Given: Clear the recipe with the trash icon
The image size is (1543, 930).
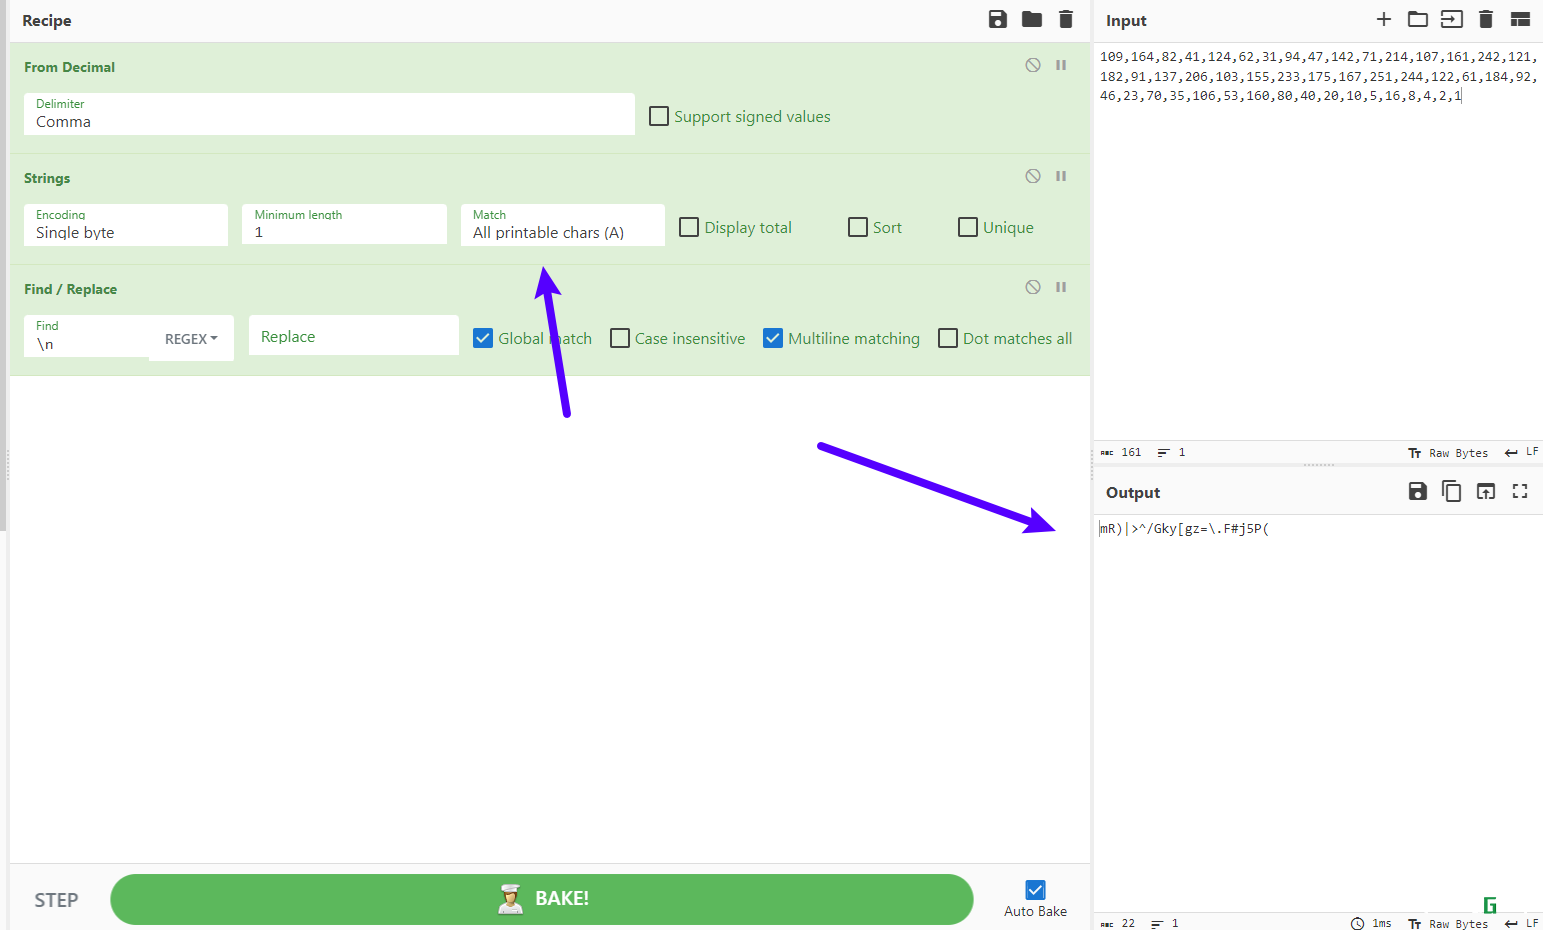Looking at the screenshot, I should click(x=1066, y=19).
